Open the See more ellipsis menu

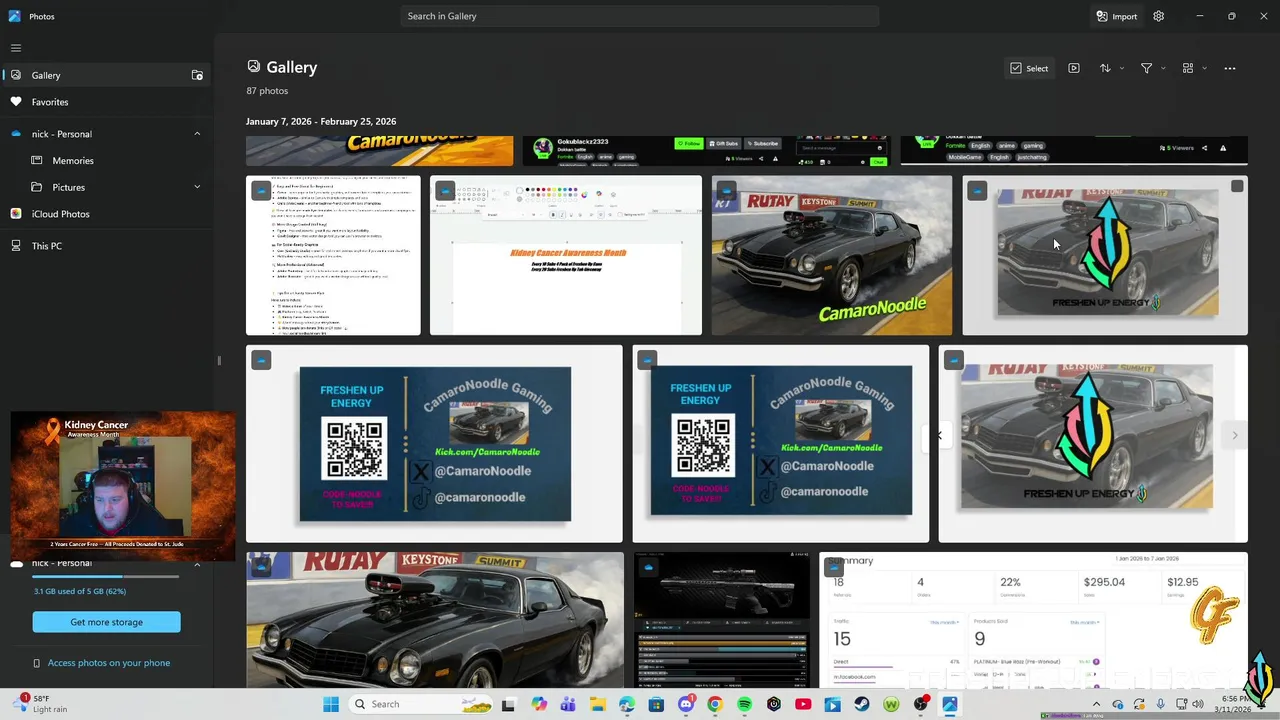click(x=1230, y=68)
